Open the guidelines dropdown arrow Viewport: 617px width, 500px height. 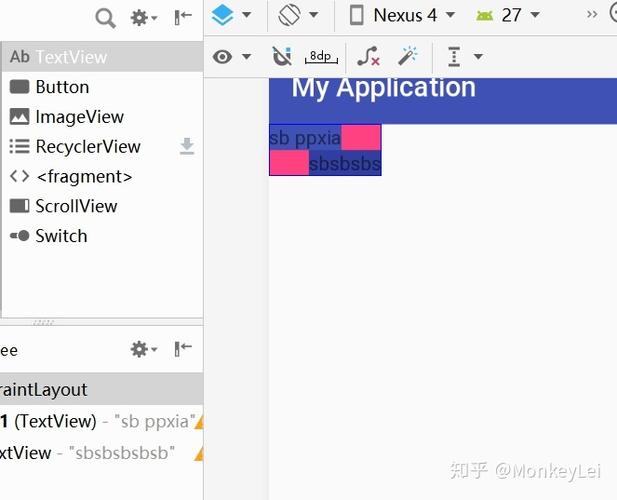478,57
